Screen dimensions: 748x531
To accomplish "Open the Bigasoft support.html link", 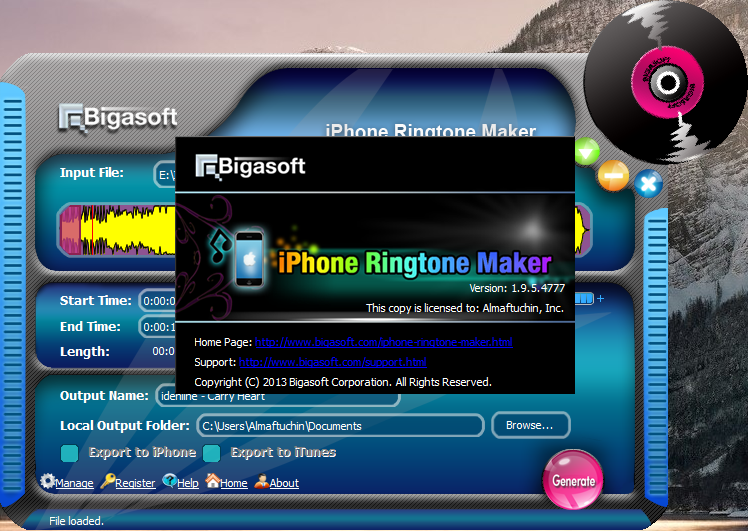I will point(332,362).
